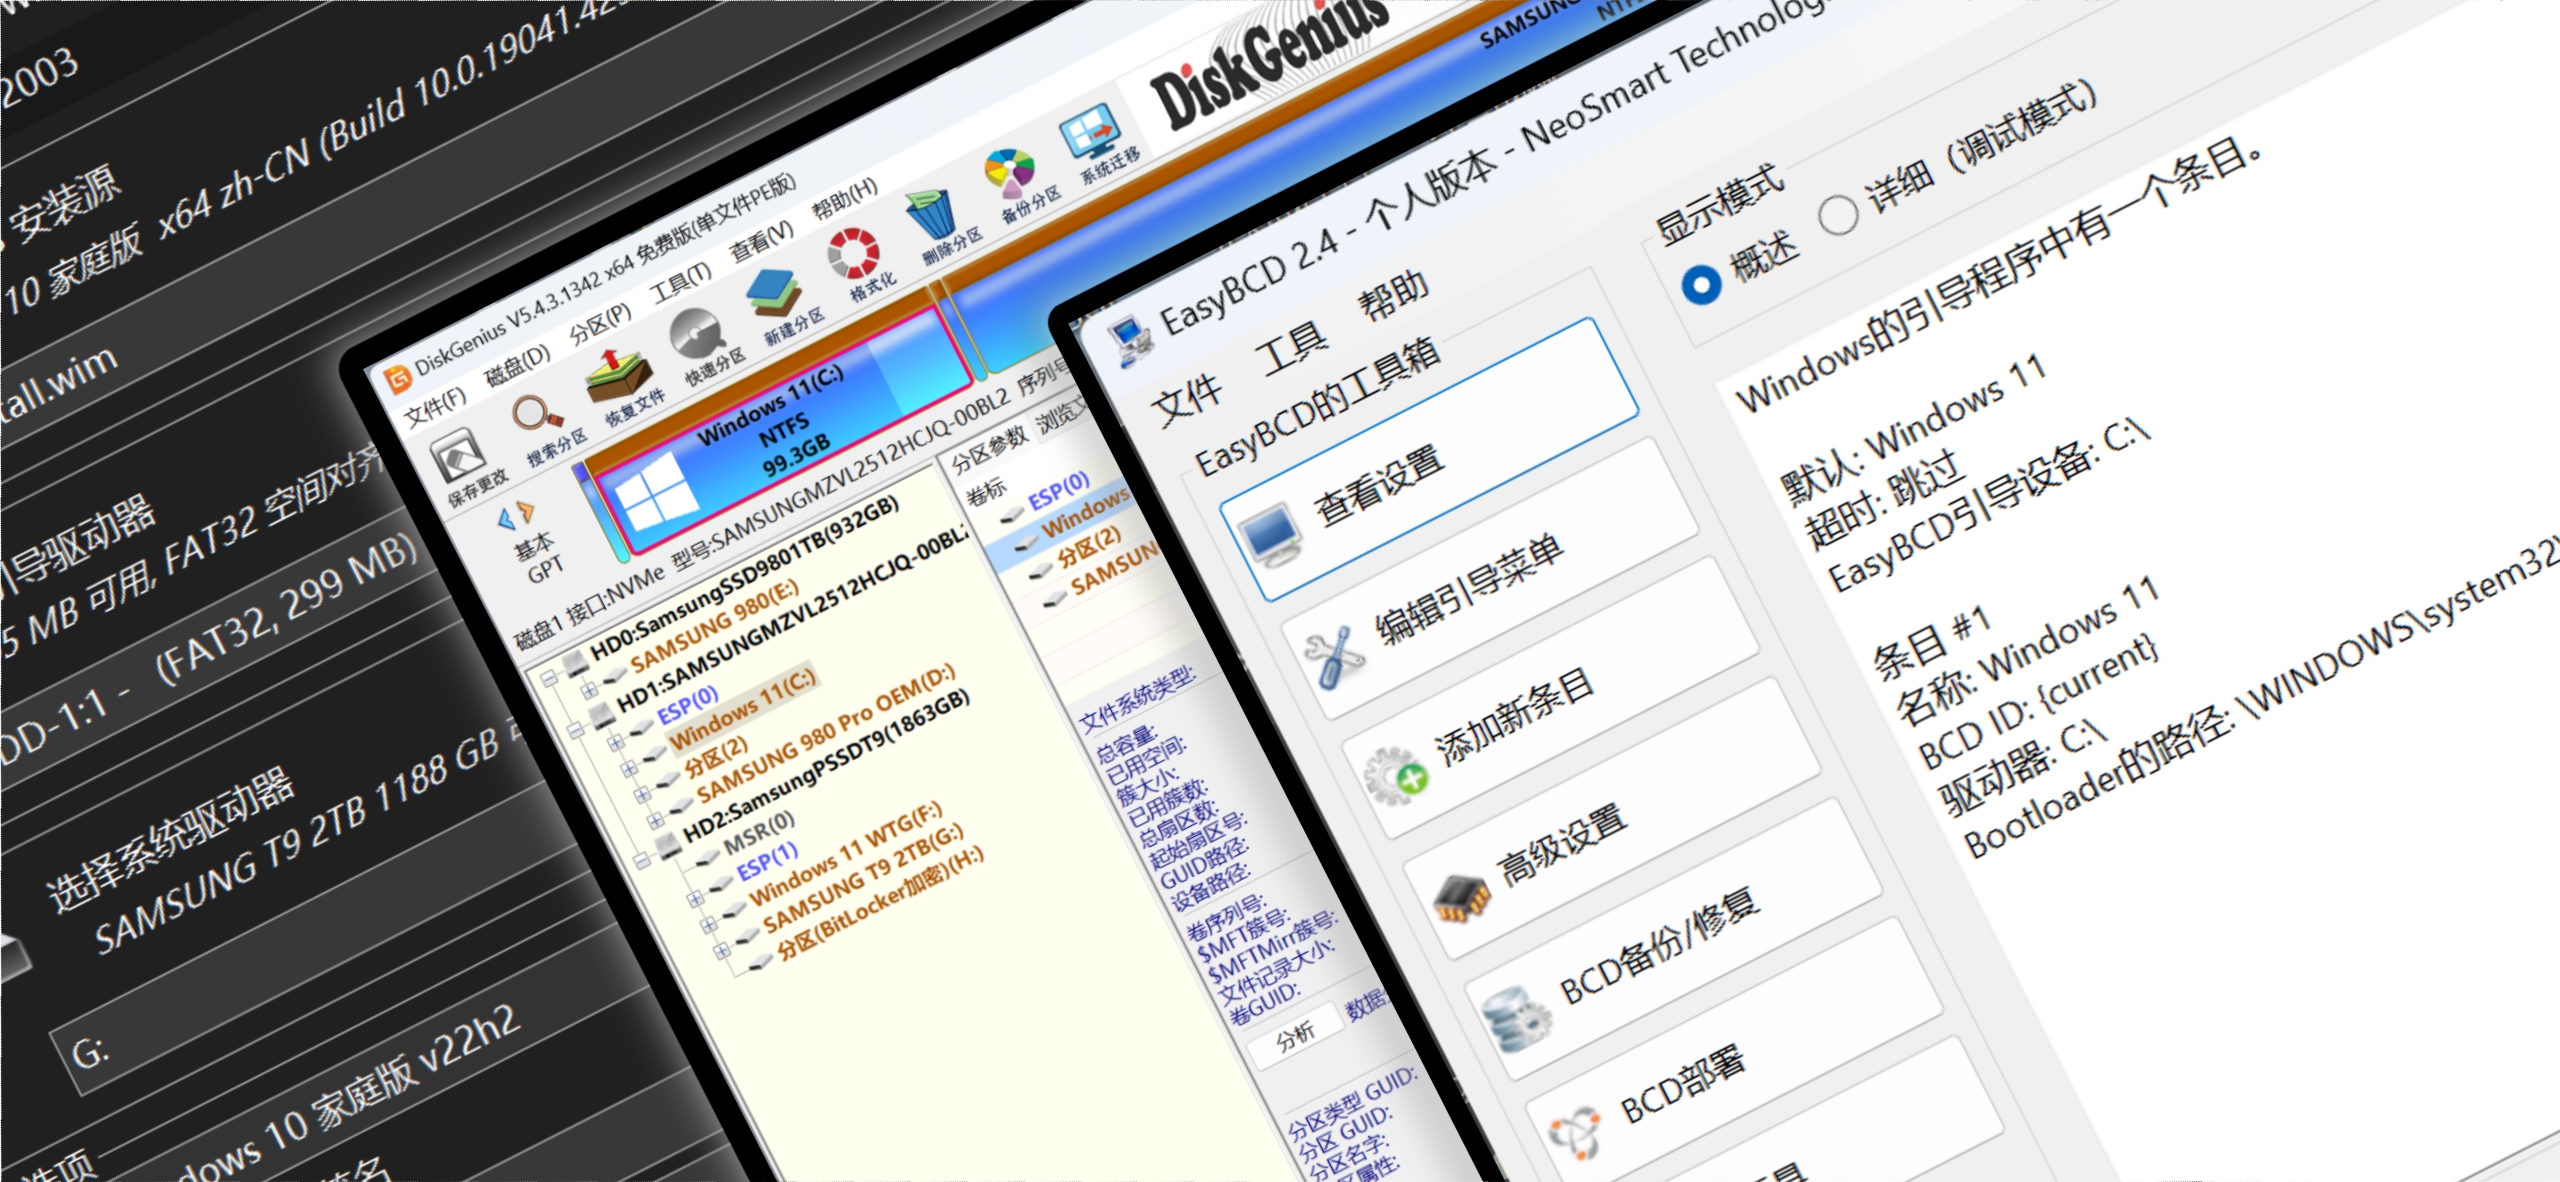Click the 新建分区 toolbar icon
This screenshot has width=2560, height=1182.
[774, 292]
